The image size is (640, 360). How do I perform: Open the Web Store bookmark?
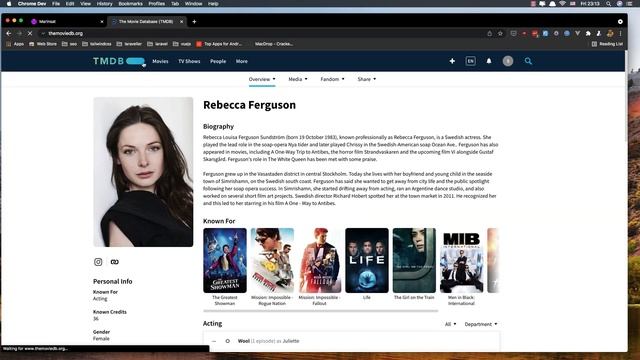pyautogui.click(x=43, y=44)
